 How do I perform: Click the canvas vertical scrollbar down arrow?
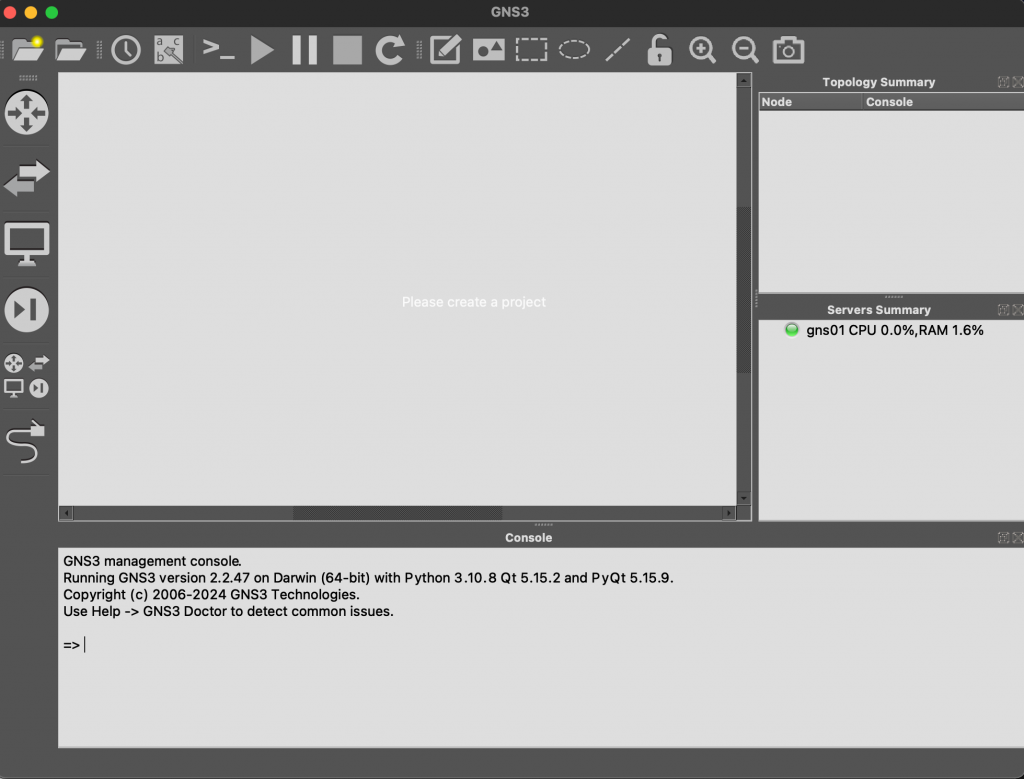pos(744,498)
